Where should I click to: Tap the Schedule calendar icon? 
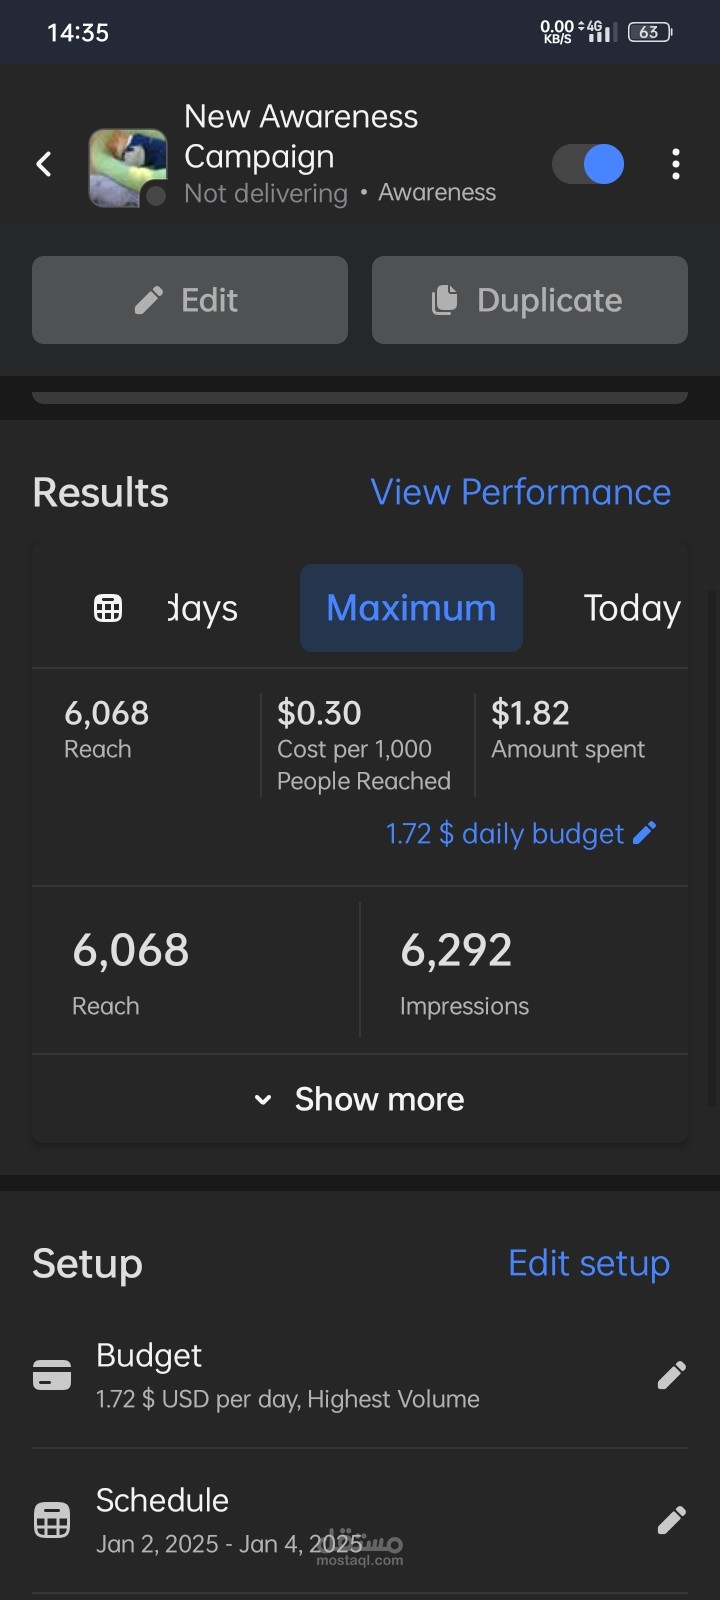coord(52,1520)
